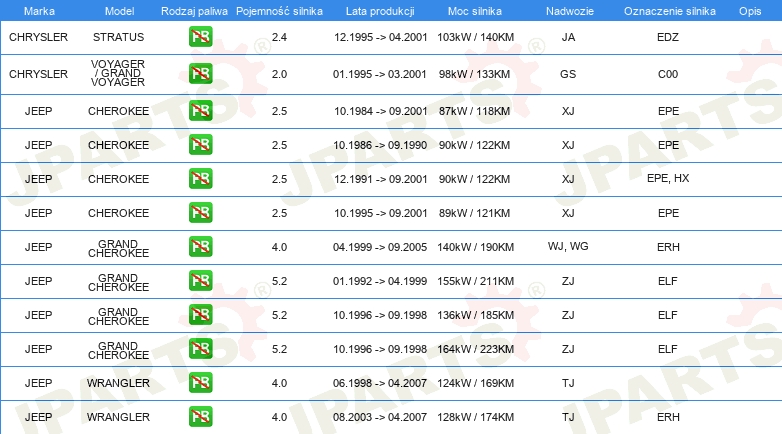The height and width of the screenshot is (434, 782).
Task: Click the 98kW / 133KM power cell
Action: (474, 74)
